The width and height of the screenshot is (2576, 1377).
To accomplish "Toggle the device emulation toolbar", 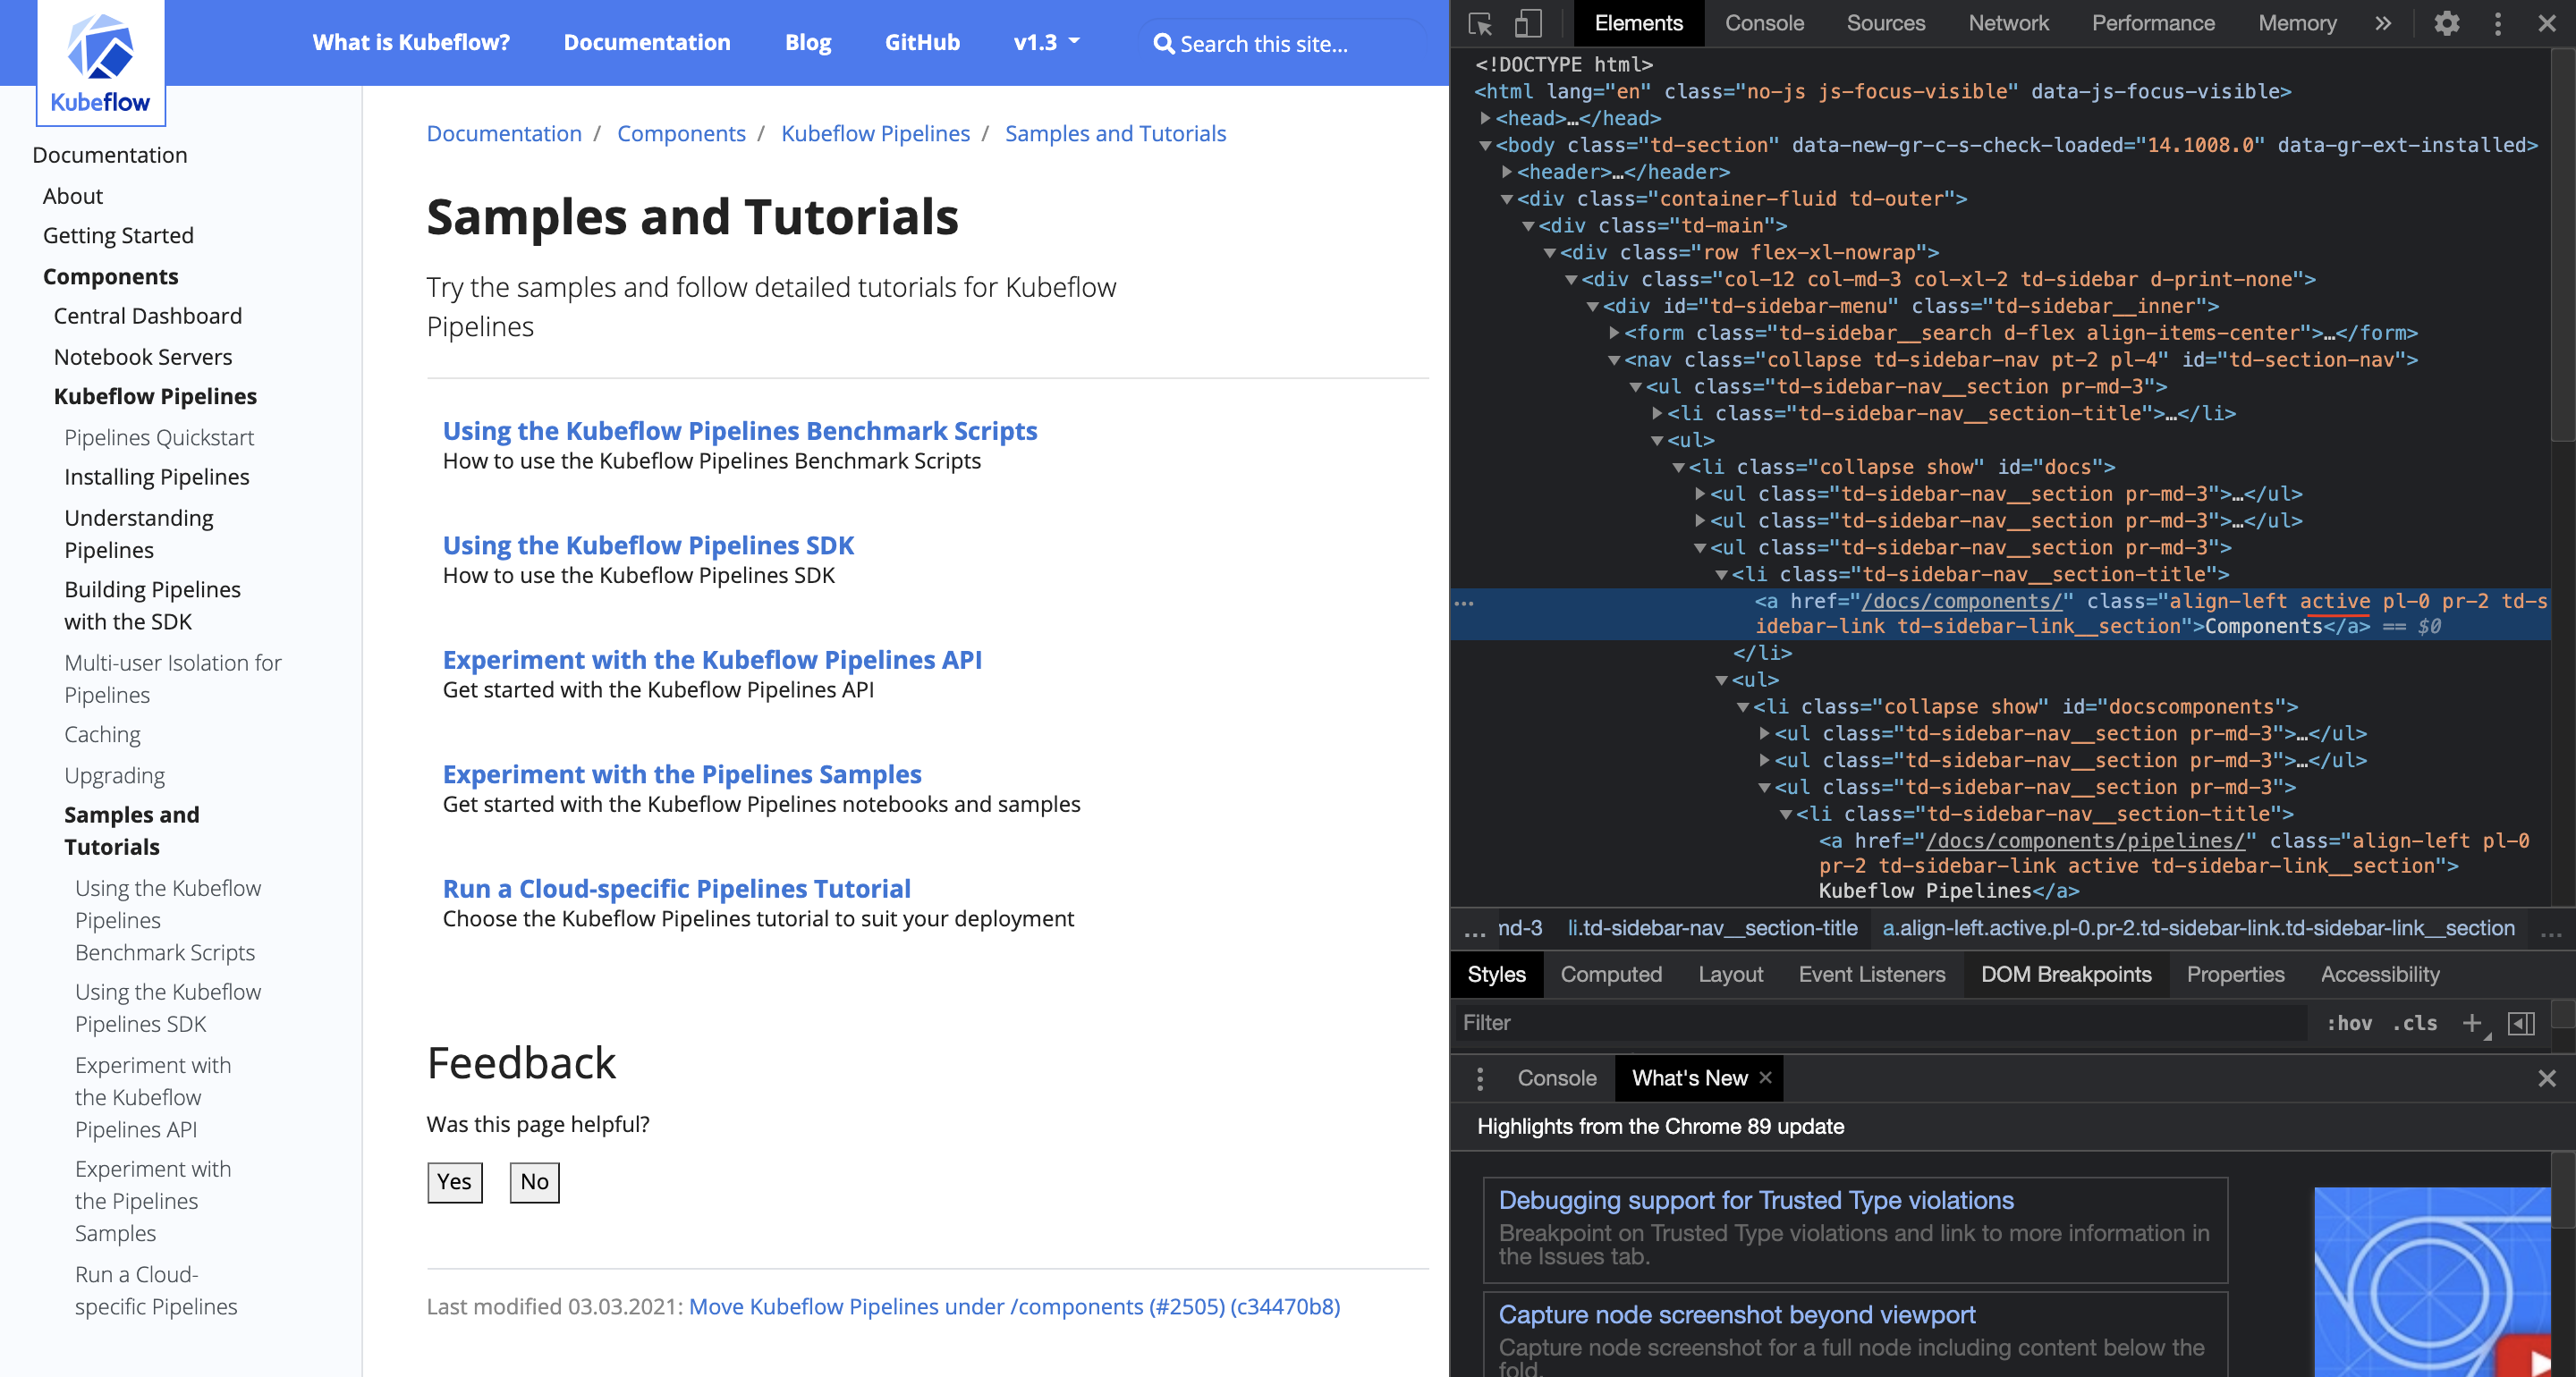I will coord(1528,22).
